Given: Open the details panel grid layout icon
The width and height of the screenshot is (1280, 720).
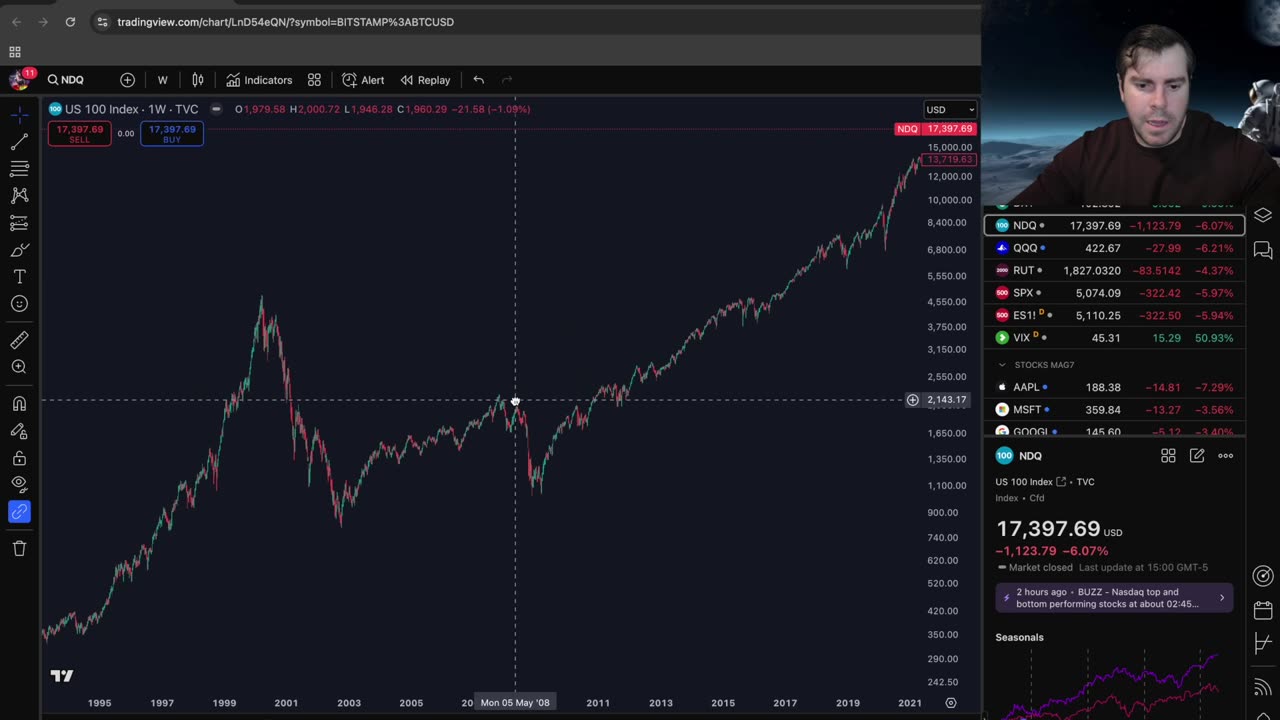Looking at the screenshot, I should [x=1168, y=456].
